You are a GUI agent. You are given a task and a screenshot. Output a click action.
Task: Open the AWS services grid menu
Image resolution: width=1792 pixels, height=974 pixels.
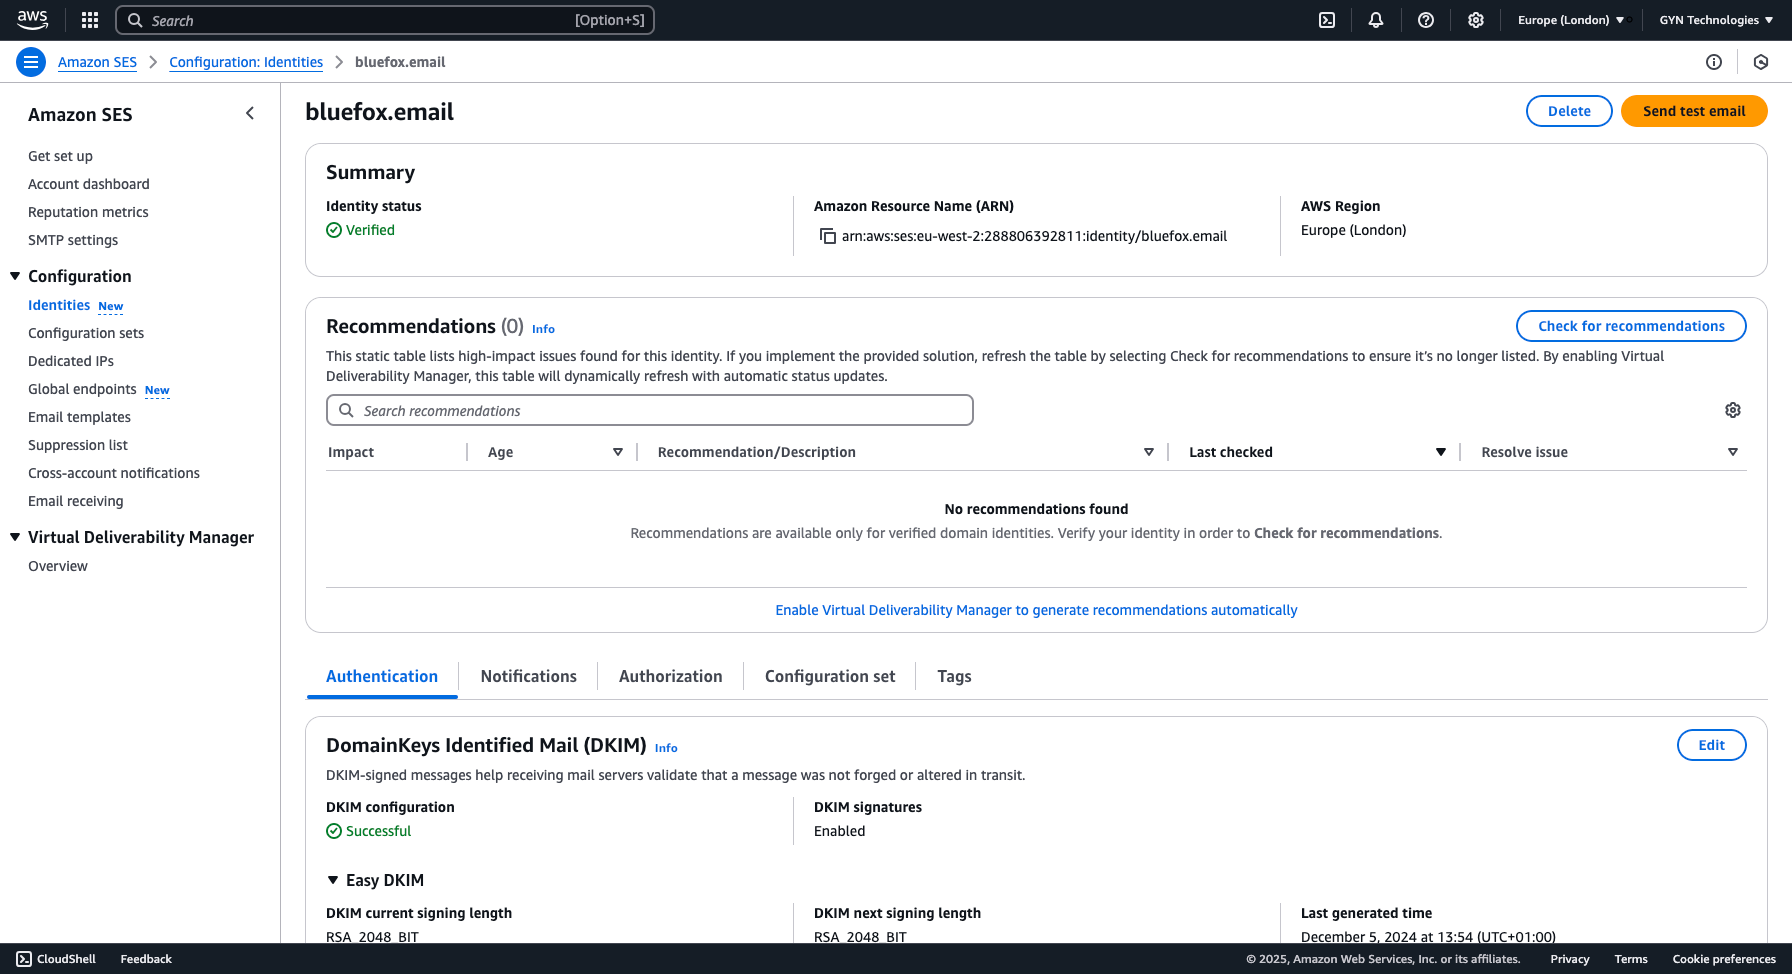click(x=90, y=20)
